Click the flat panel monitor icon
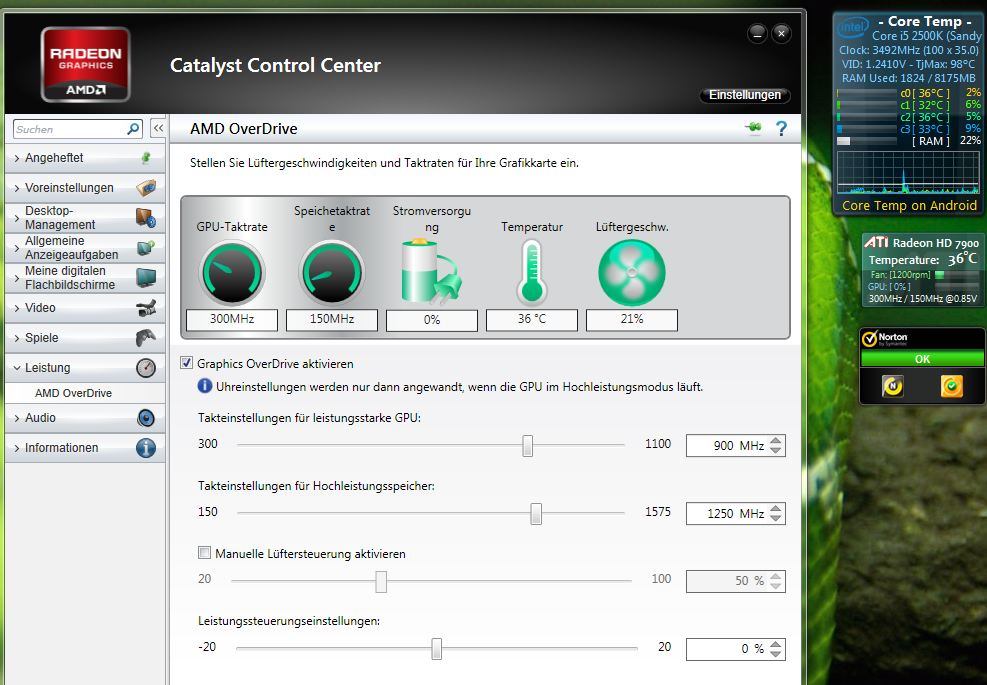Viewport: 987px width, 685px height. pyautogui.click(x=146, y=278)
